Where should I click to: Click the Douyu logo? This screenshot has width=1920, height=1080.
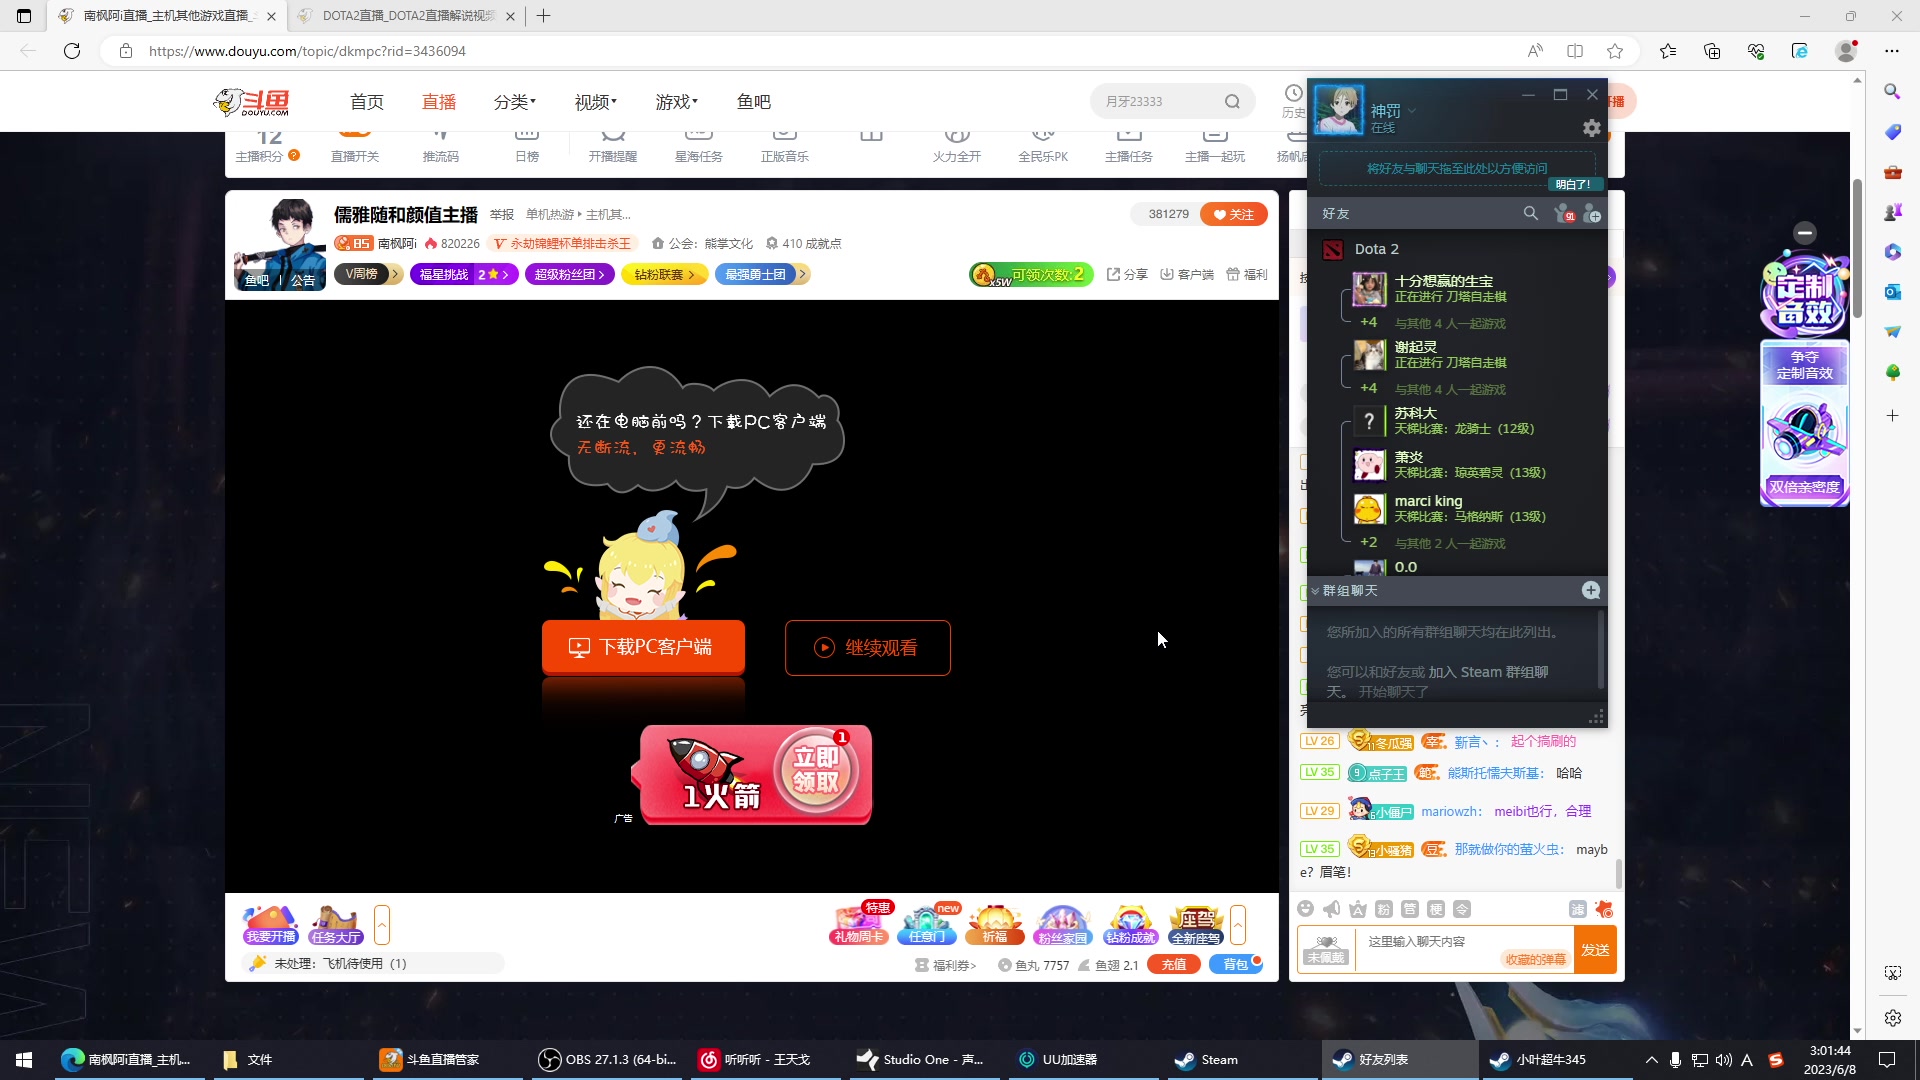pyautogui.click(x=252, y=101)
